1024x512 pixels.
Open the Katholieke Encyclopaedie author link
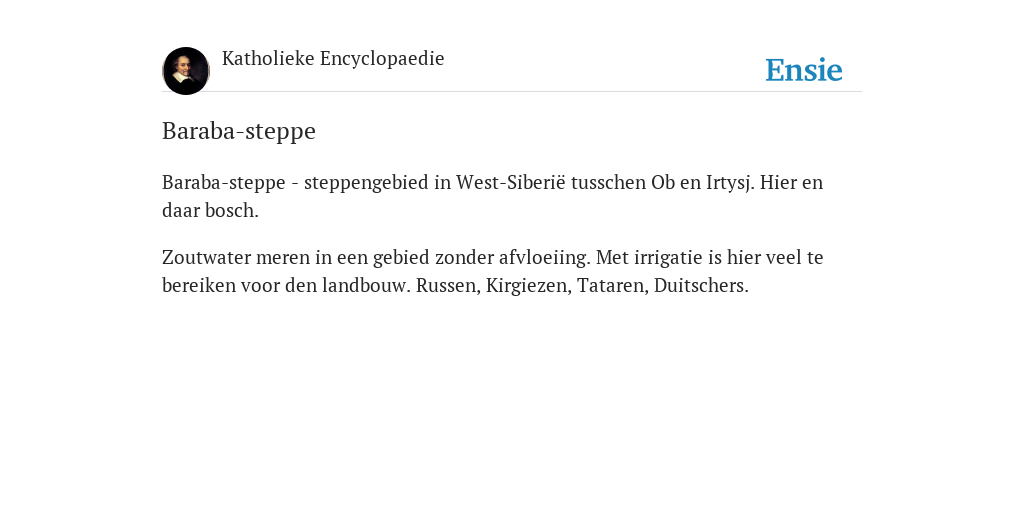(x=333, y=59)
